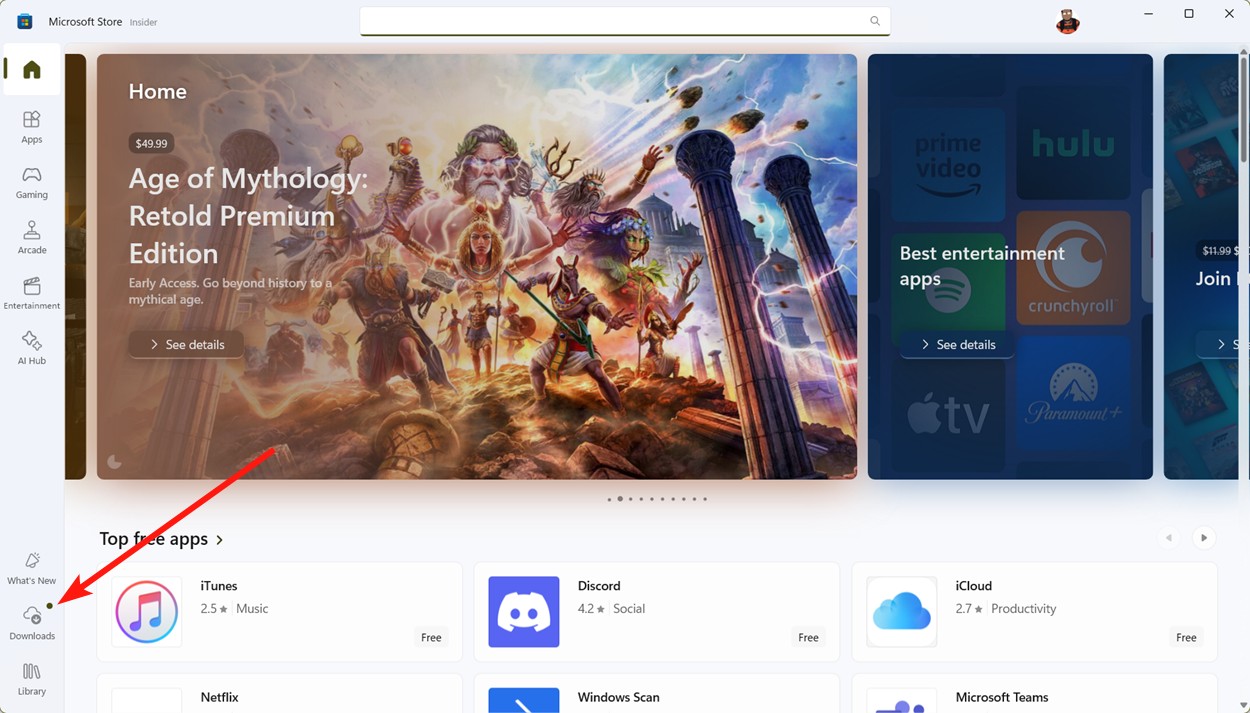This screenshot has height=713, width=1250.
Task: Open the Windows Scan title text
Action: (618, 697)
